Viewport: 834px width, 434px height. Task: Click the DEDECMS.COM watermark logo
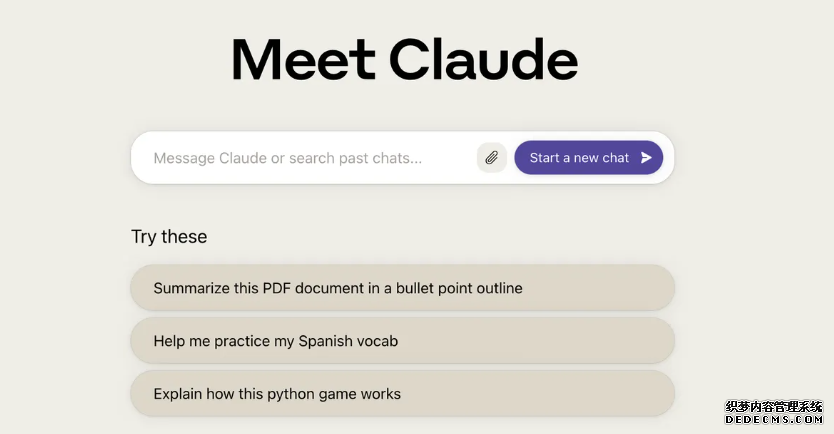[774, 419]
